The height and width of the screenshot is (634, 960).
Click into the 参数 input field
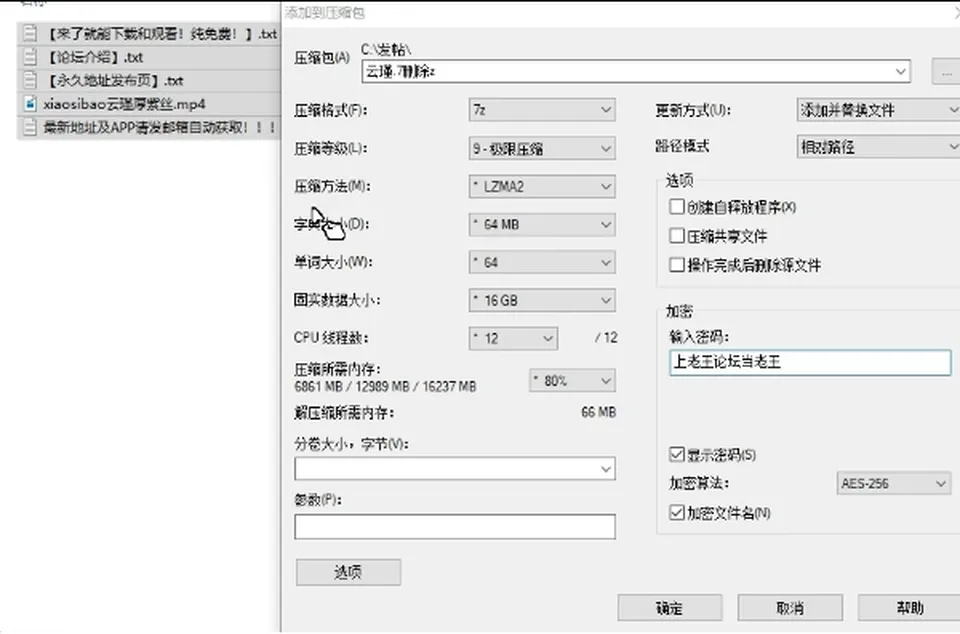point(455,526)
